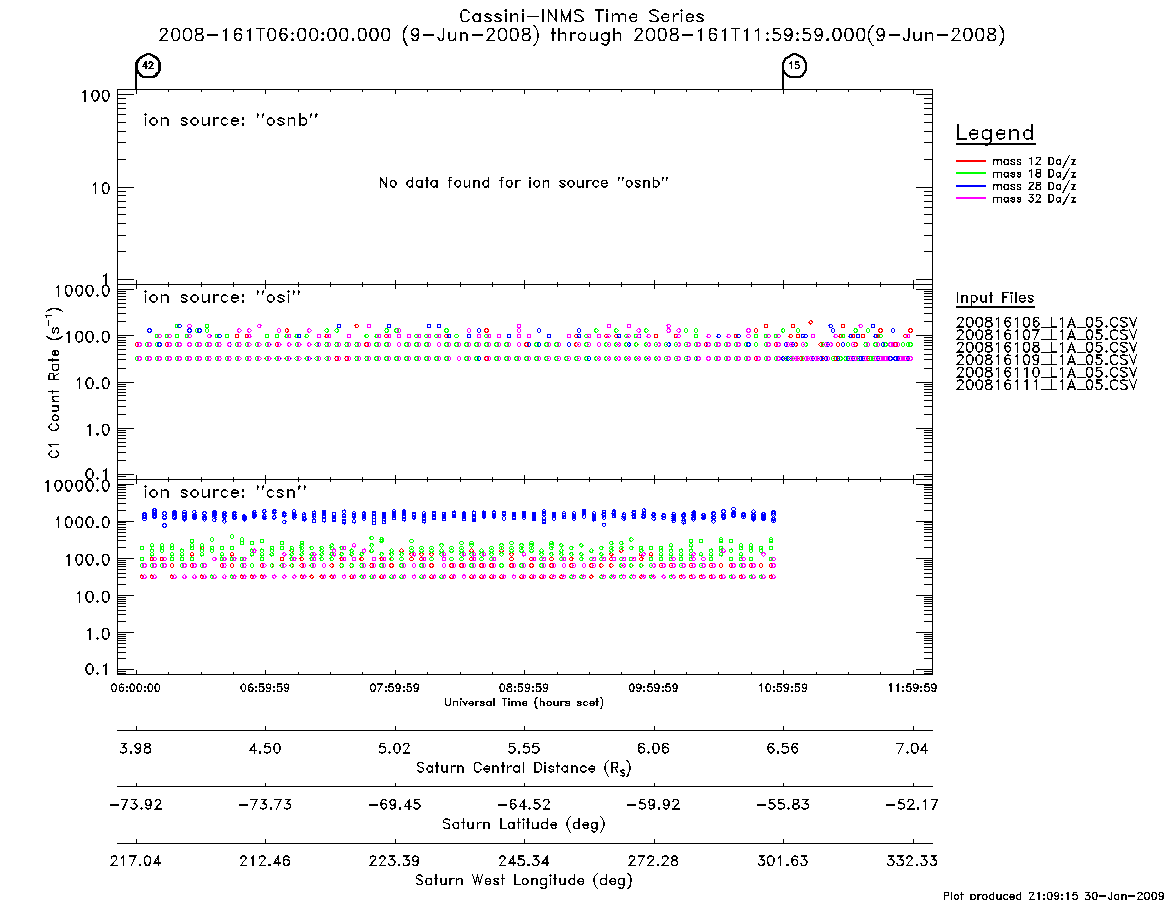The height and width of the screenshot is (900, 1165).
Task: Click the 11:59:59 time axis tick label
Action: click(x=912, y=688)
